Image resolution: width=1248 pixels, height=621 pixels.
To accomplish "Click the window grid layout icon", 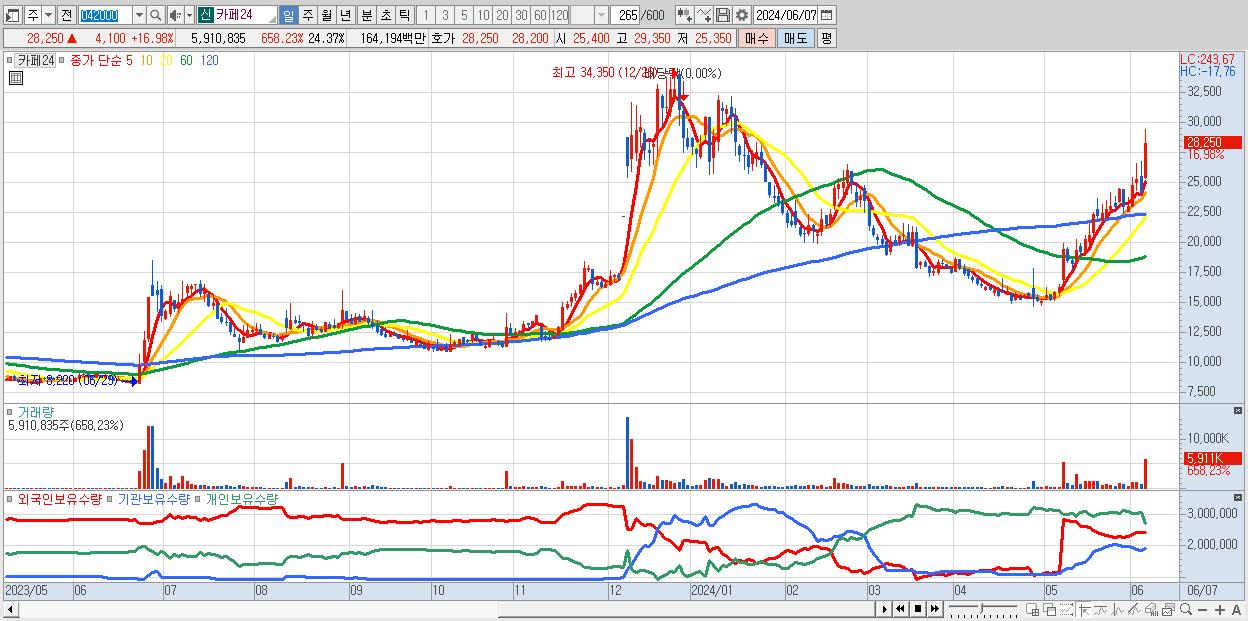I will tap(1033, 610).
